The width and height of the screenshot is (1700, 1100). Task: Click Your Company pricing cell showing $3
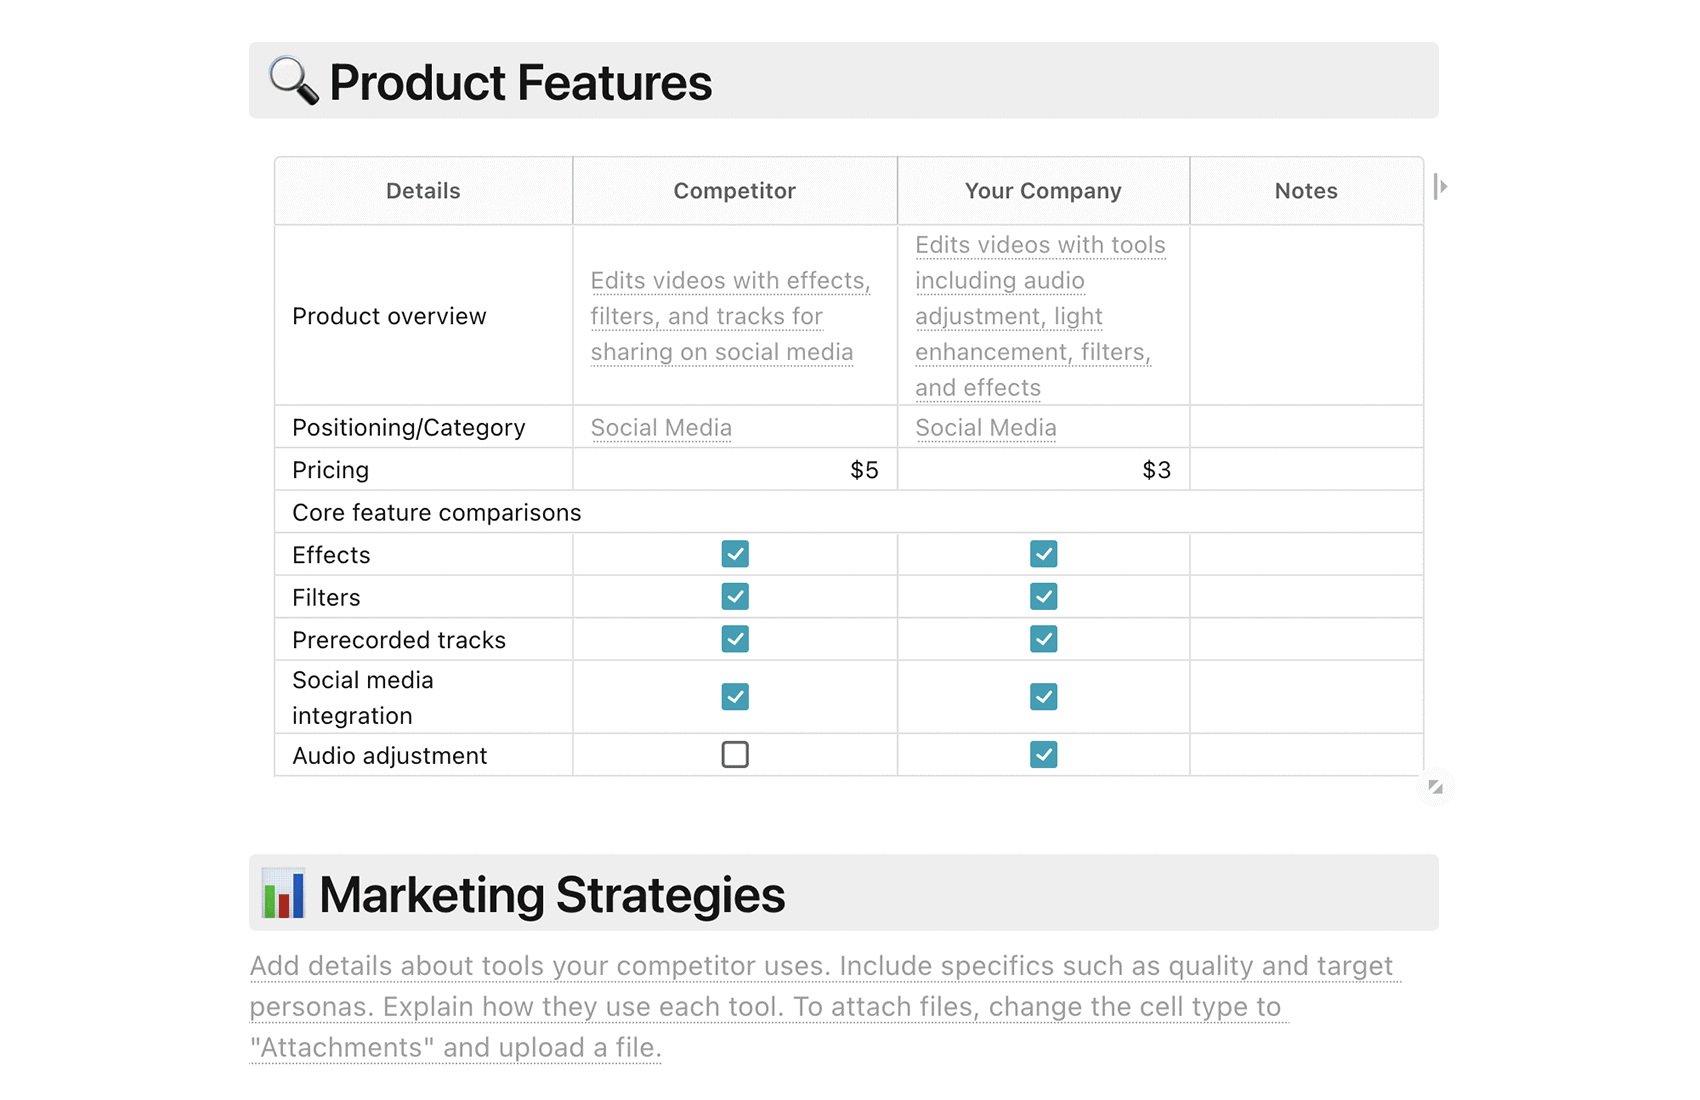[1043, 470]
